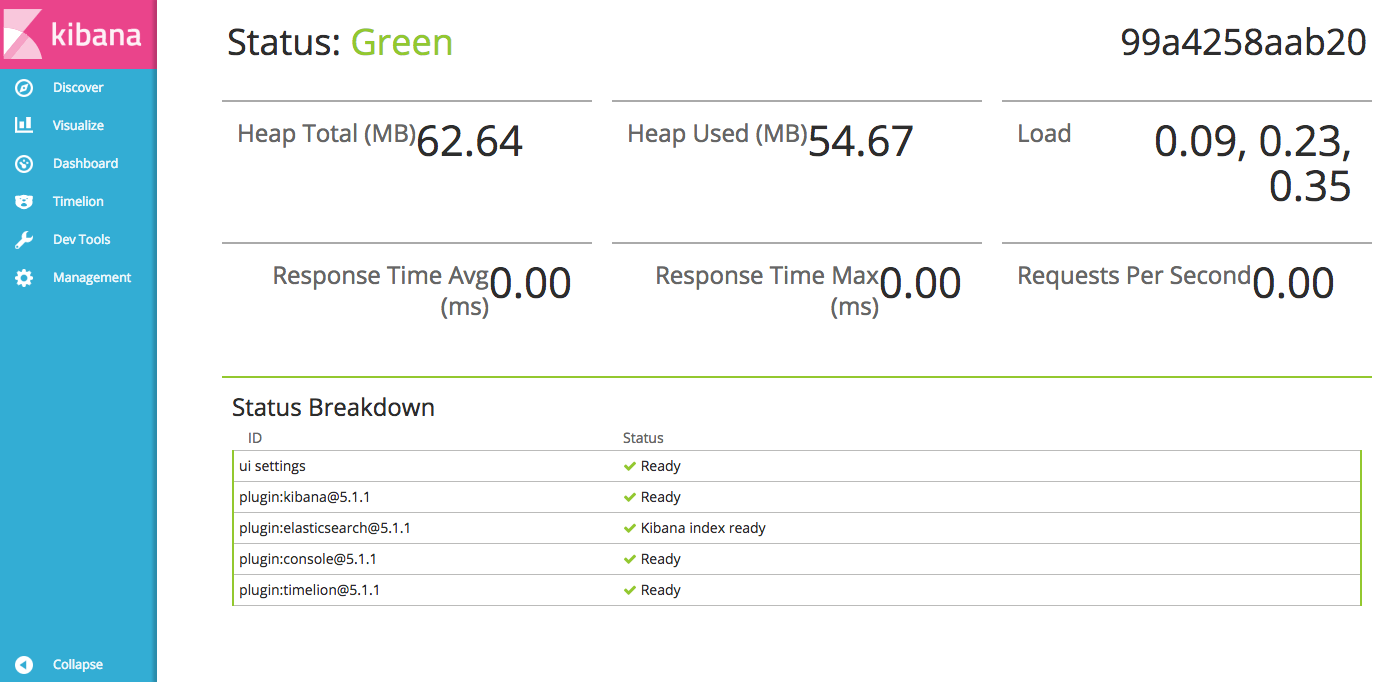Screen dimensions: 1391x682
Task: Click the Requests Per Second value 0.00
Action: (x=1293, y=284)
